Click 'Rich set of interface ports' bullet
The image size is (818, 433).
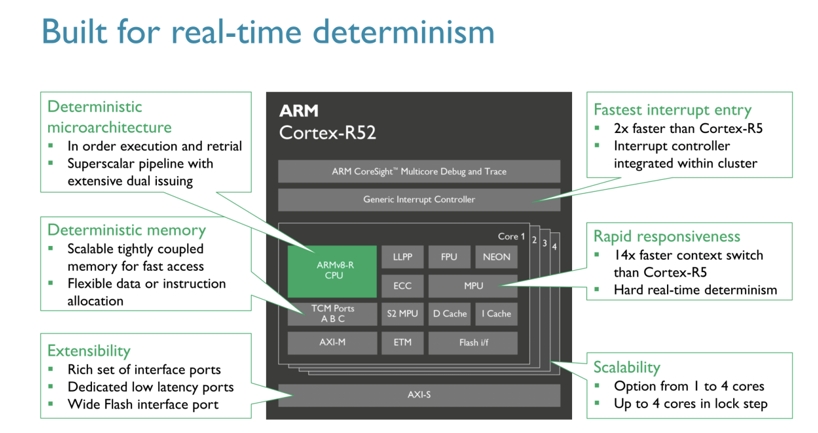pos(144,370)
